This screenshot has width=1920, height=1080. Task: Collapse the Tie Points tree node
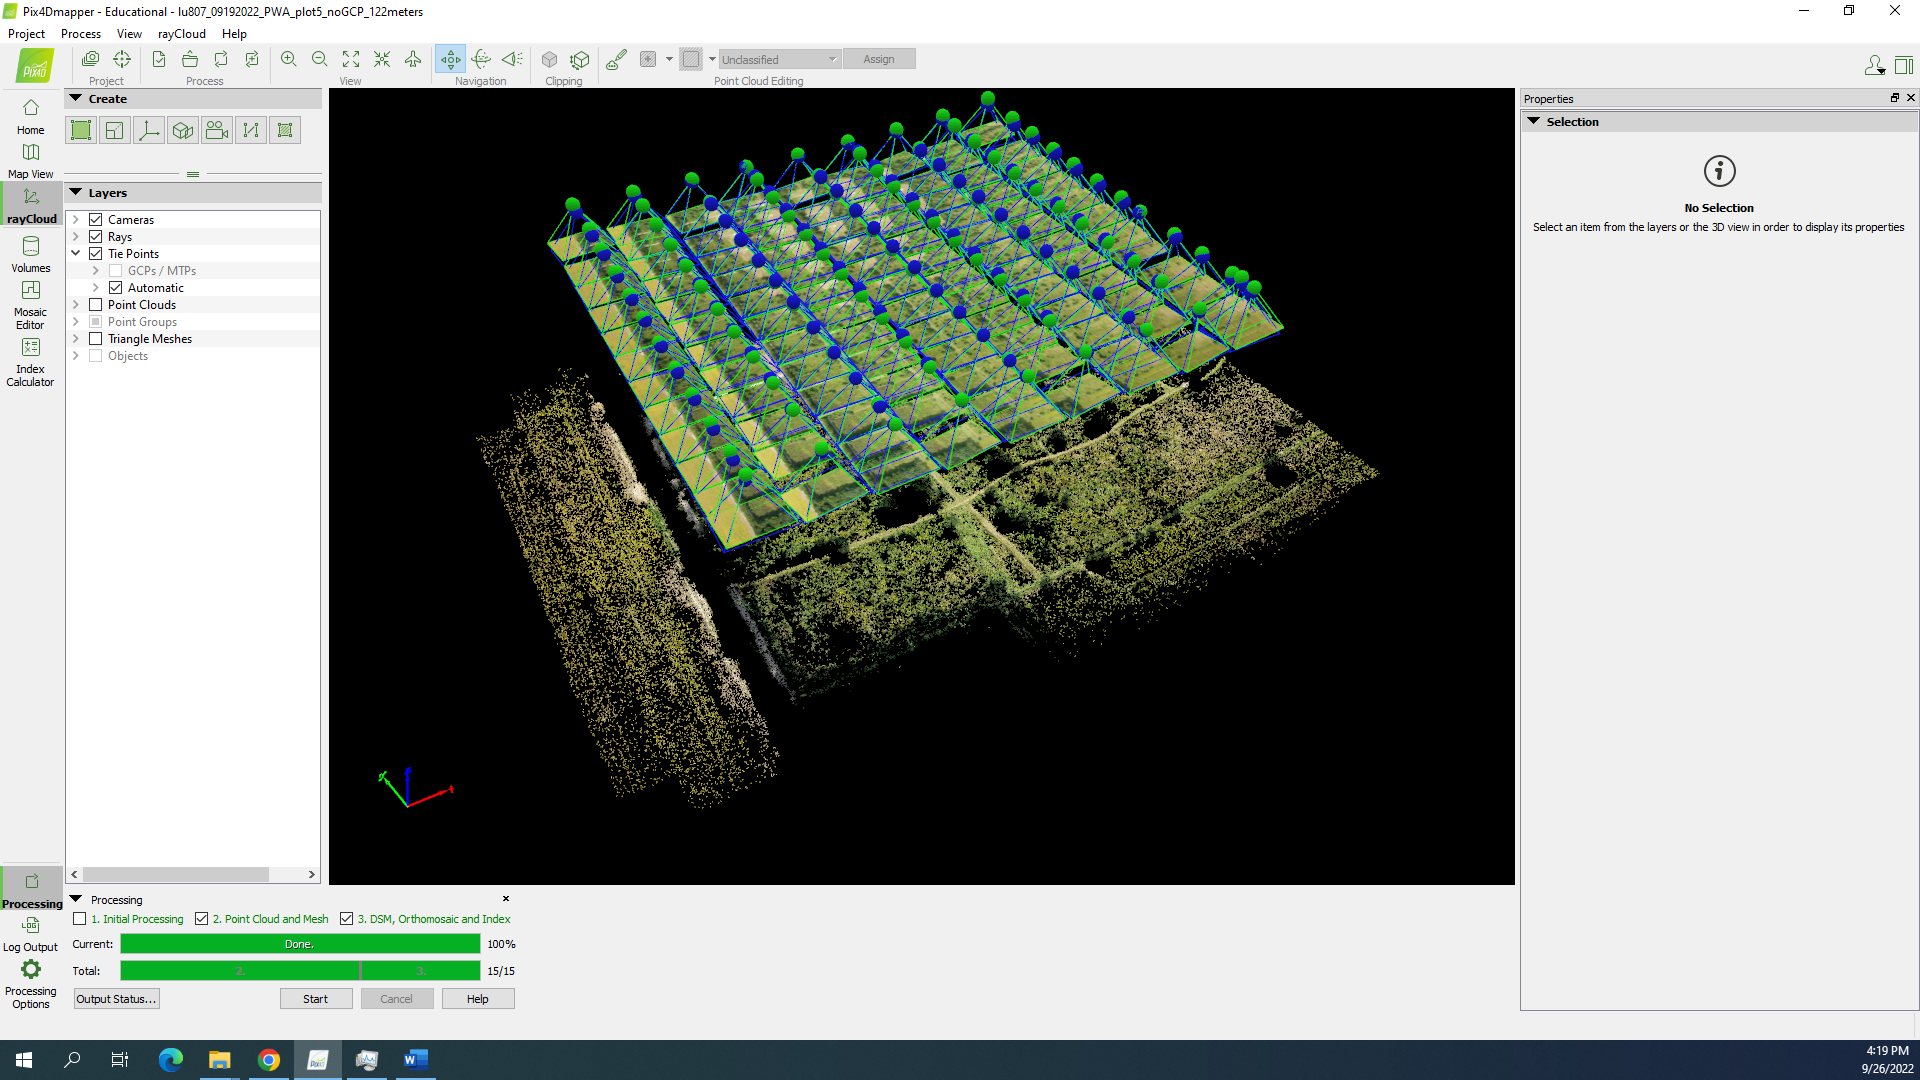tap(76, 254)
